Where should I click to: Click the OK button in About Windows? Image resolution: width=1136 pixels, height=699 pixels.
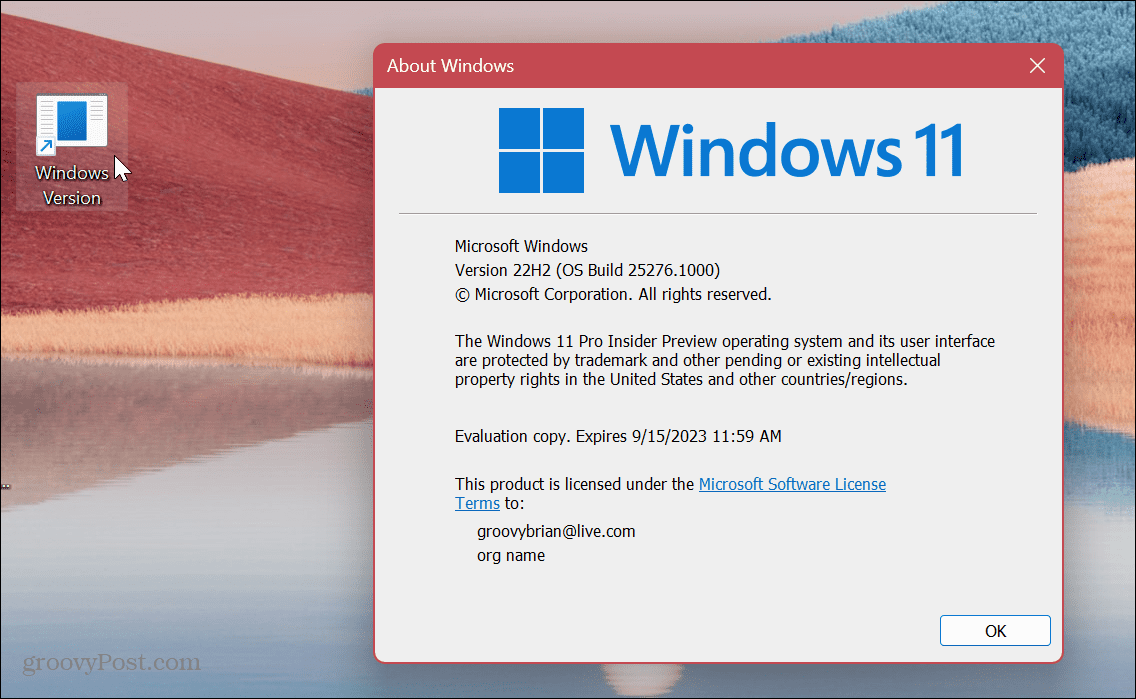pyautogui.click(x=995, y=631)
